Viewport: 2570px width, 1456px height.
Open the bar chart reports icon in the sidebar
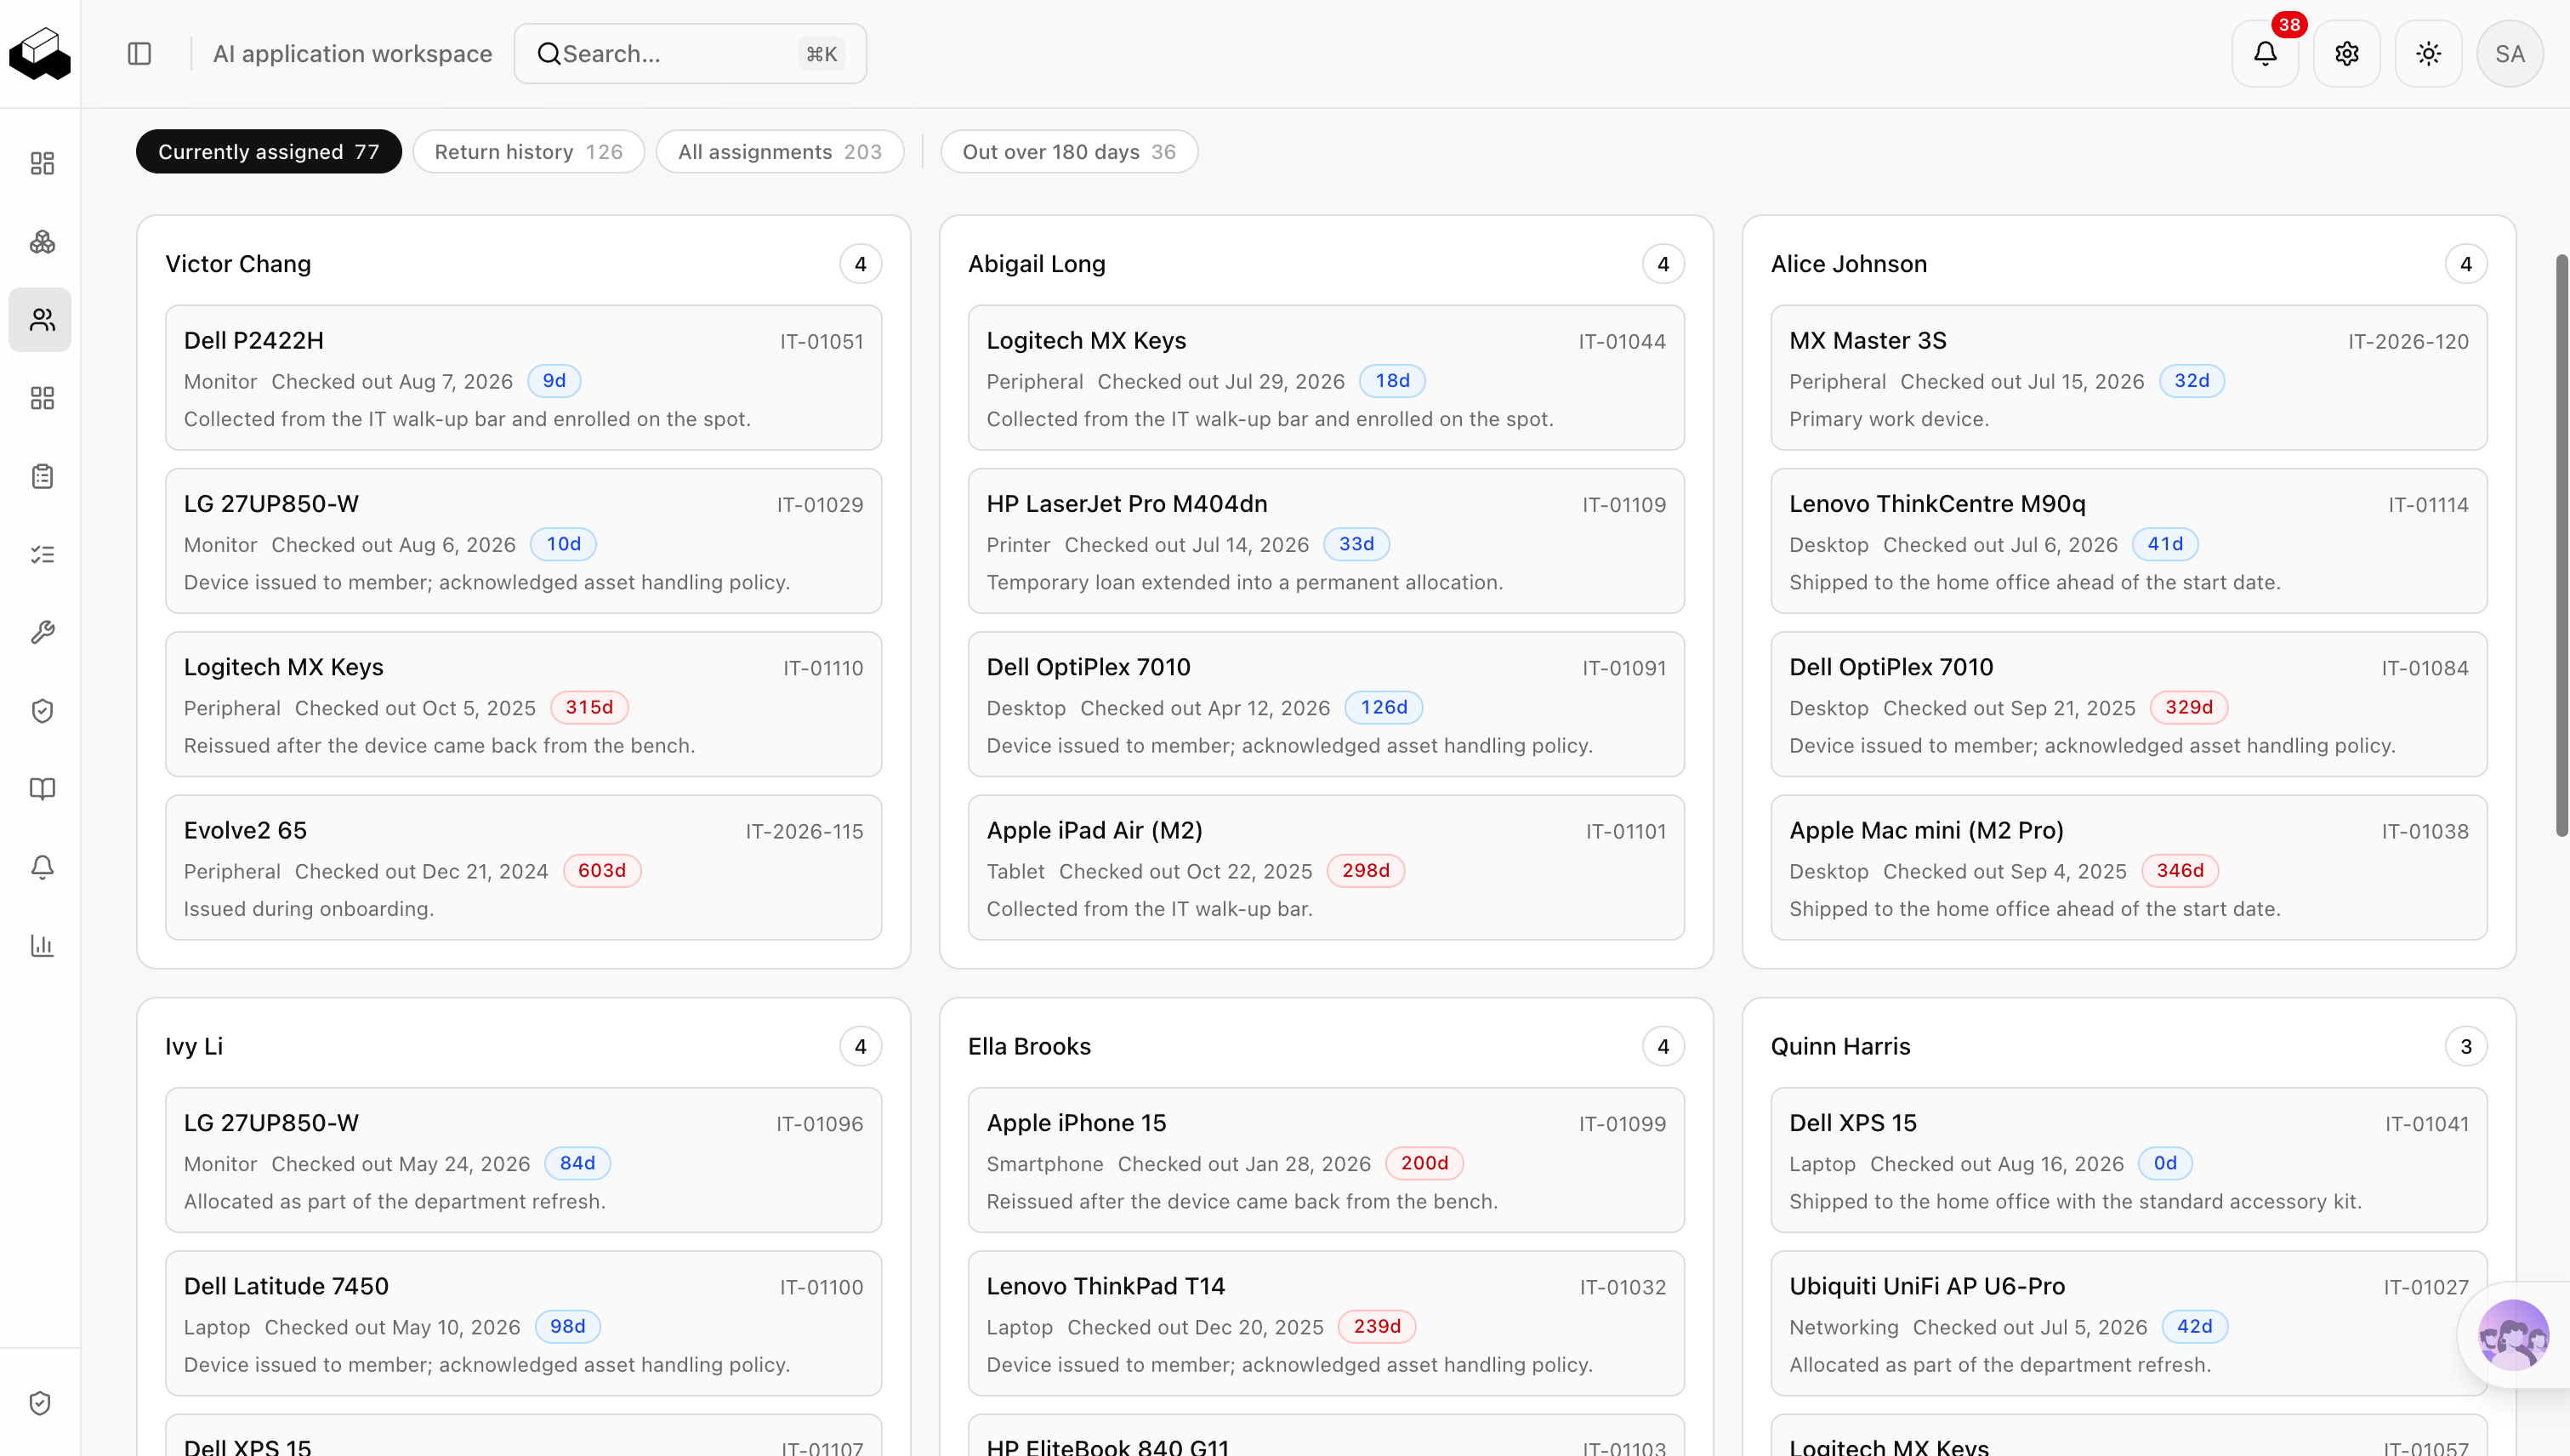[42, 945]
